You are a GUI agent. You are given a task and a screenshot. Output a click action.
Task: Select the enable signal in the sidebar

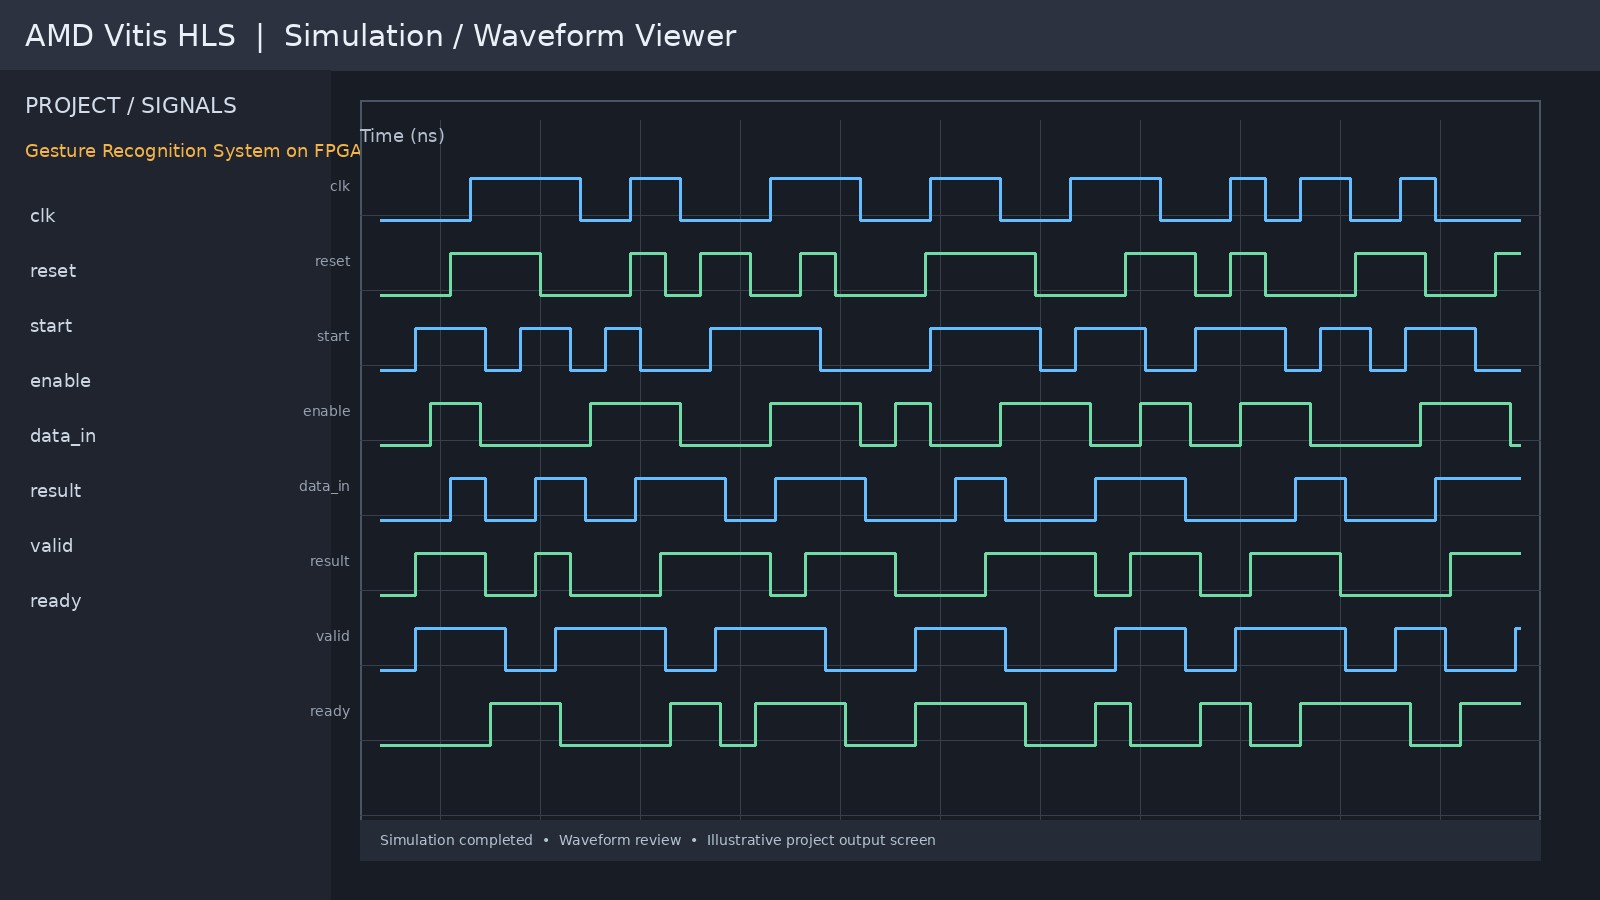[60, 381]
